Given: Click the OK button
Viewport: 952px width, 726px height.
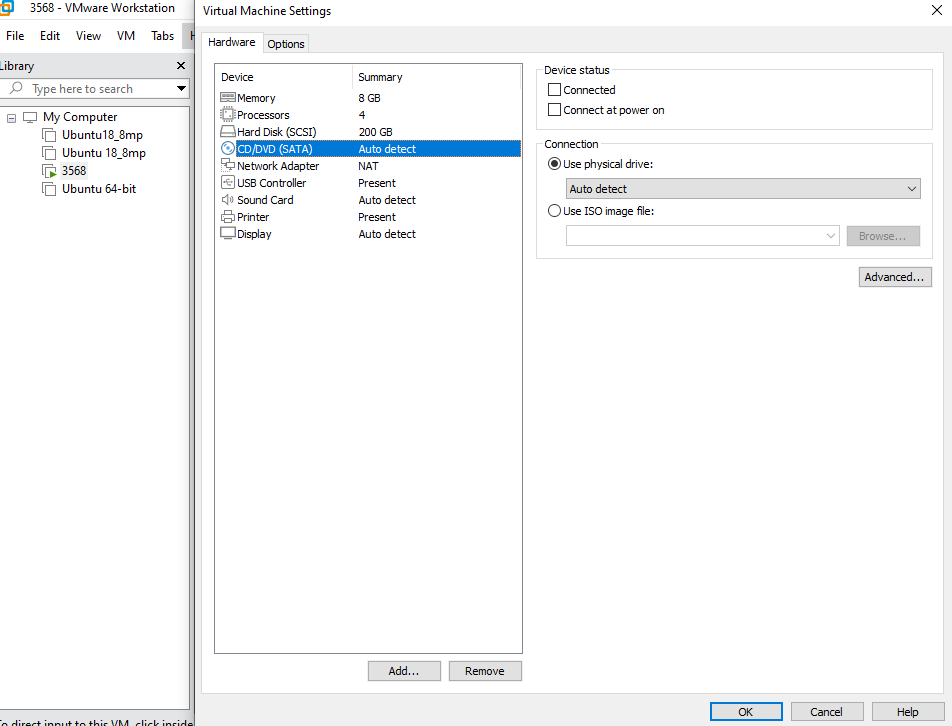Looking at the screenshot, I should 746,711.
